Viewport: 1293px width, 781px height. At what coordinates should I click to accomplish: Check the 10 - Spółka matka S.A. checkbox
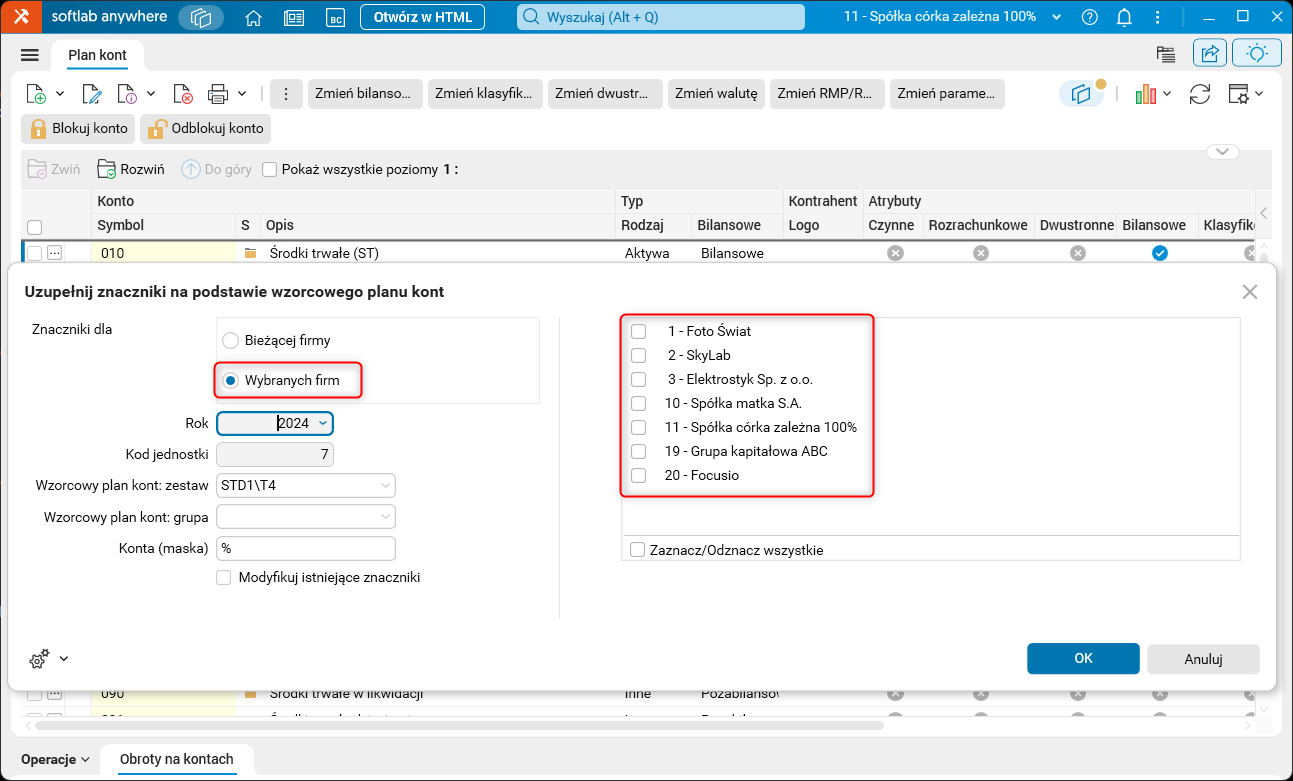coord(638,403)
